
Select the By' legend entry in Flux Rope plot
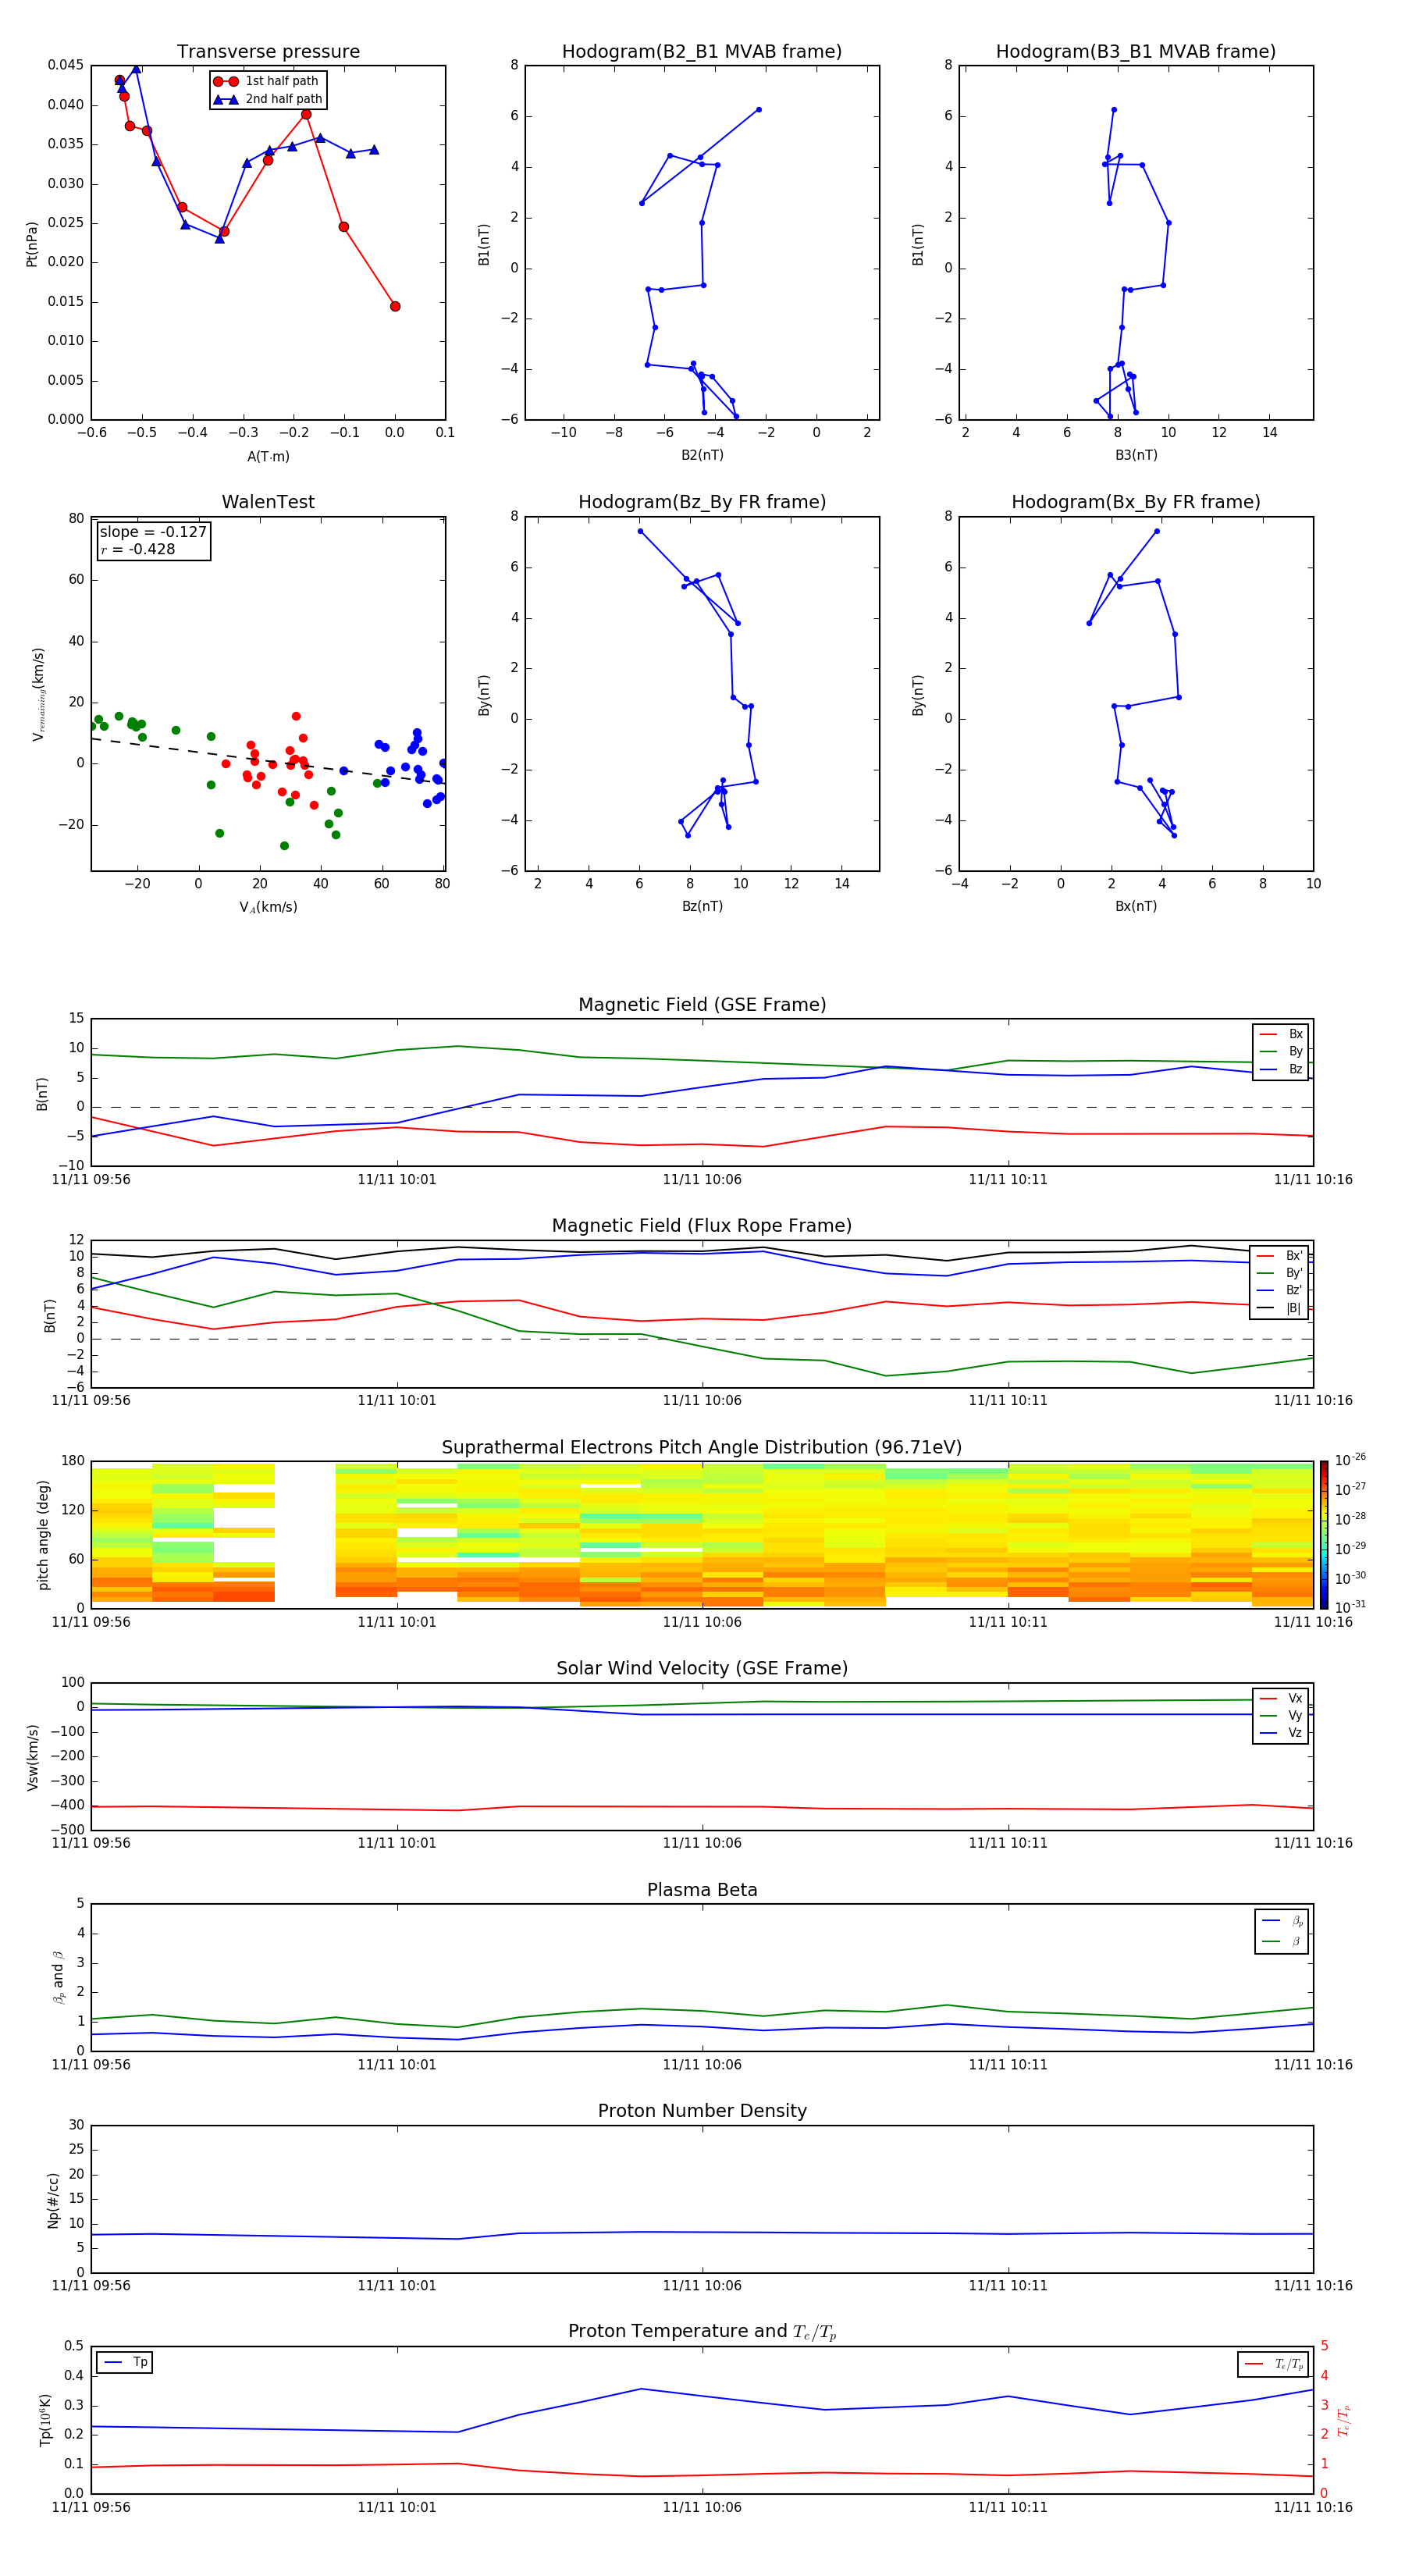pos(1280,1273)
